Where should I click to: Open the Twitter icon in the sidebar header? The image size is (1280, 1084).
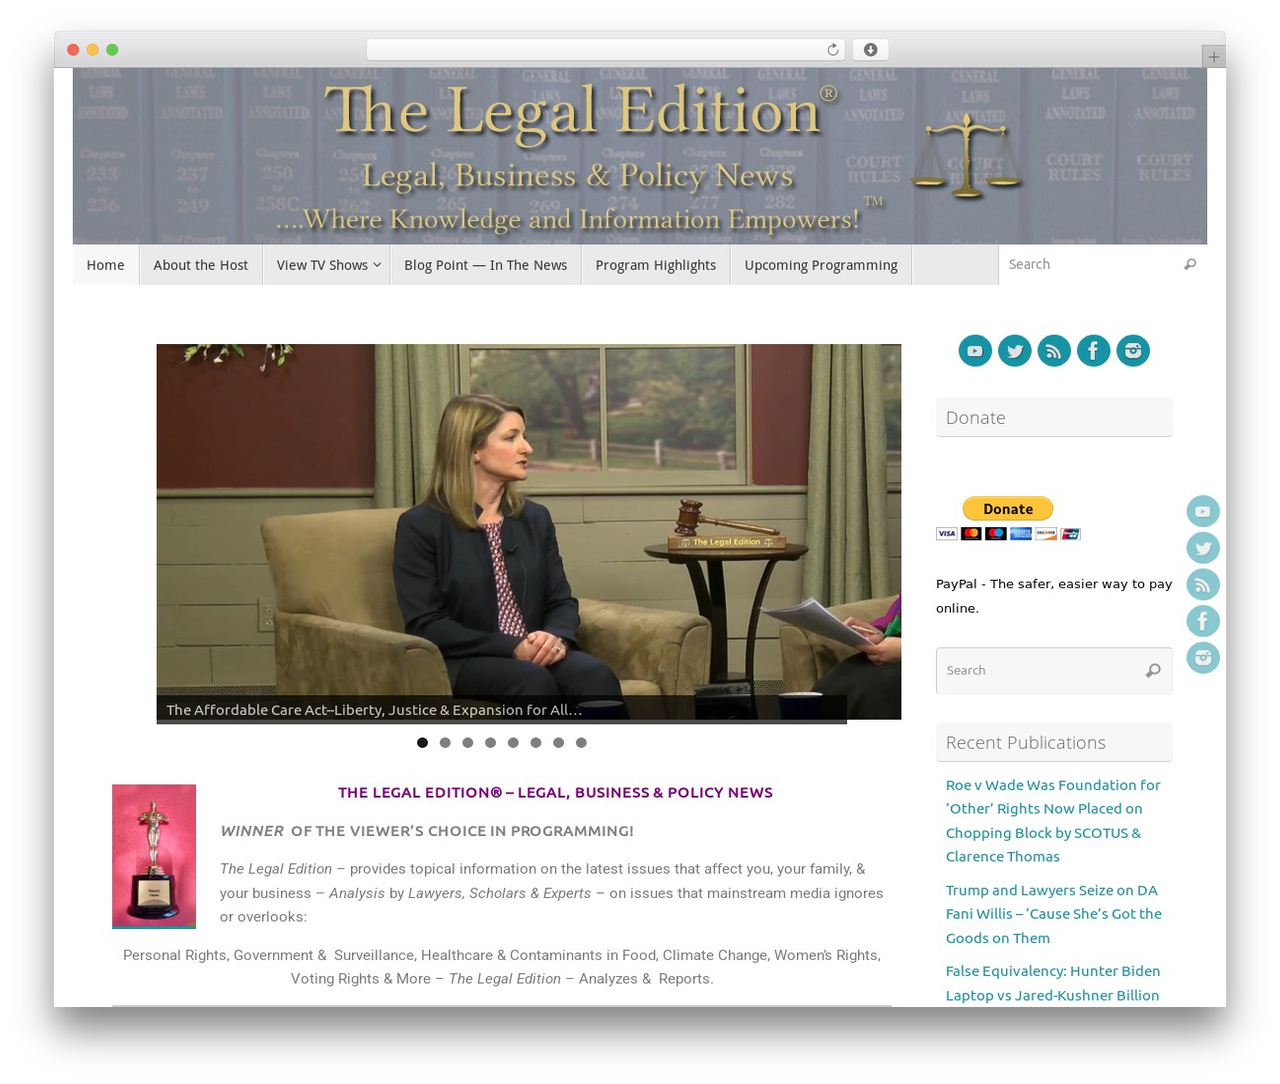(1015, 351)
